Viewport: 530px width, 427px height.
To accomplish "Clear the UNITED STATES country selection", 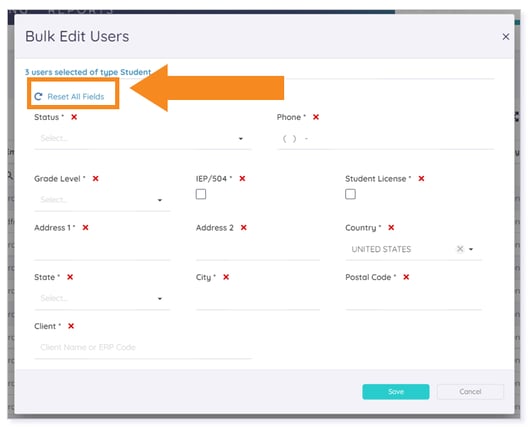I will [460, 249].
